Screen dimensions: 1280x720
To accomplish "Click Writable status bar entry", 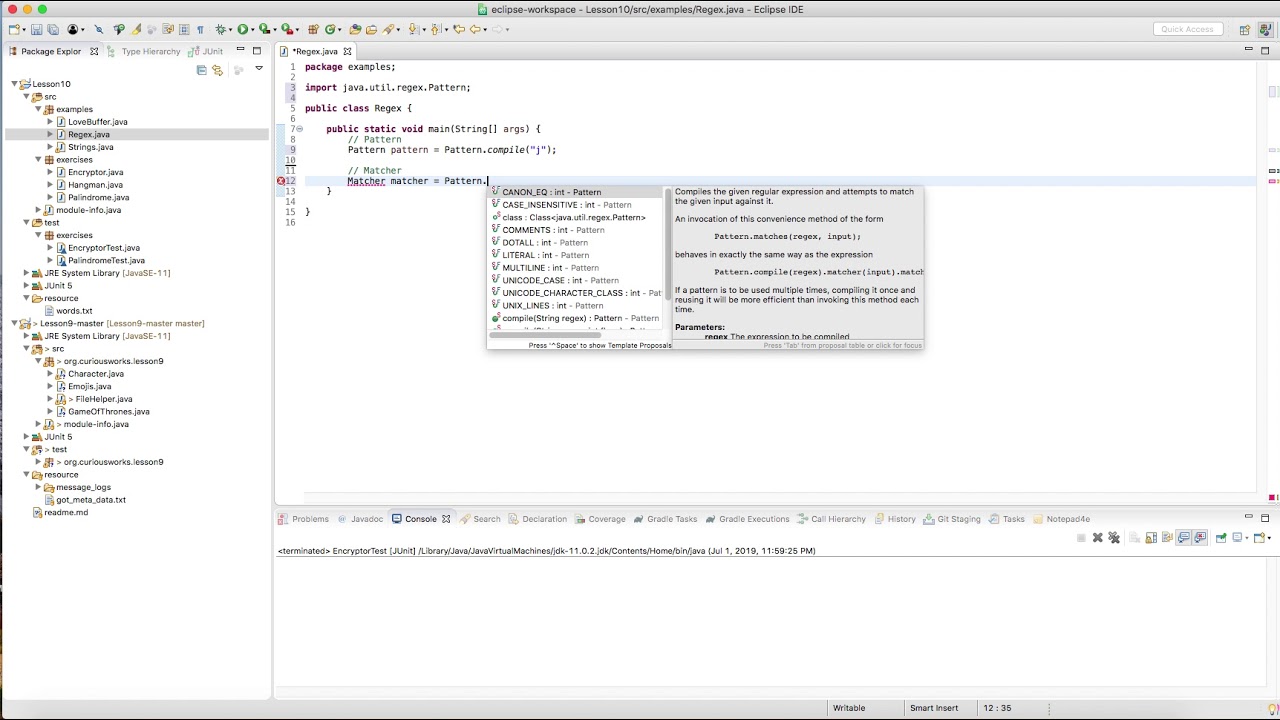I will point(849,708).
